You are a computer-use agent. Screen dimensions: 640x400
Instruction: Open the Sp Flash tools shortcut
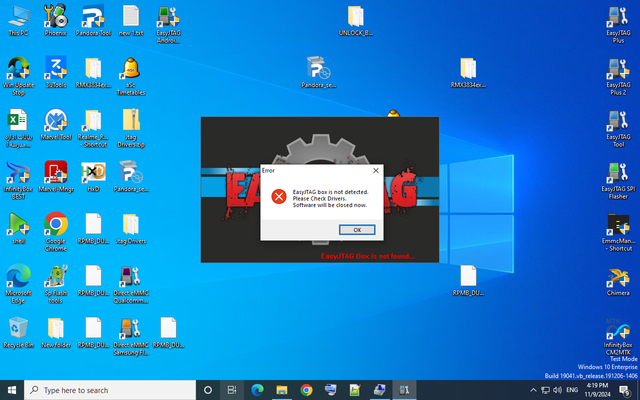tap(56, 284)
